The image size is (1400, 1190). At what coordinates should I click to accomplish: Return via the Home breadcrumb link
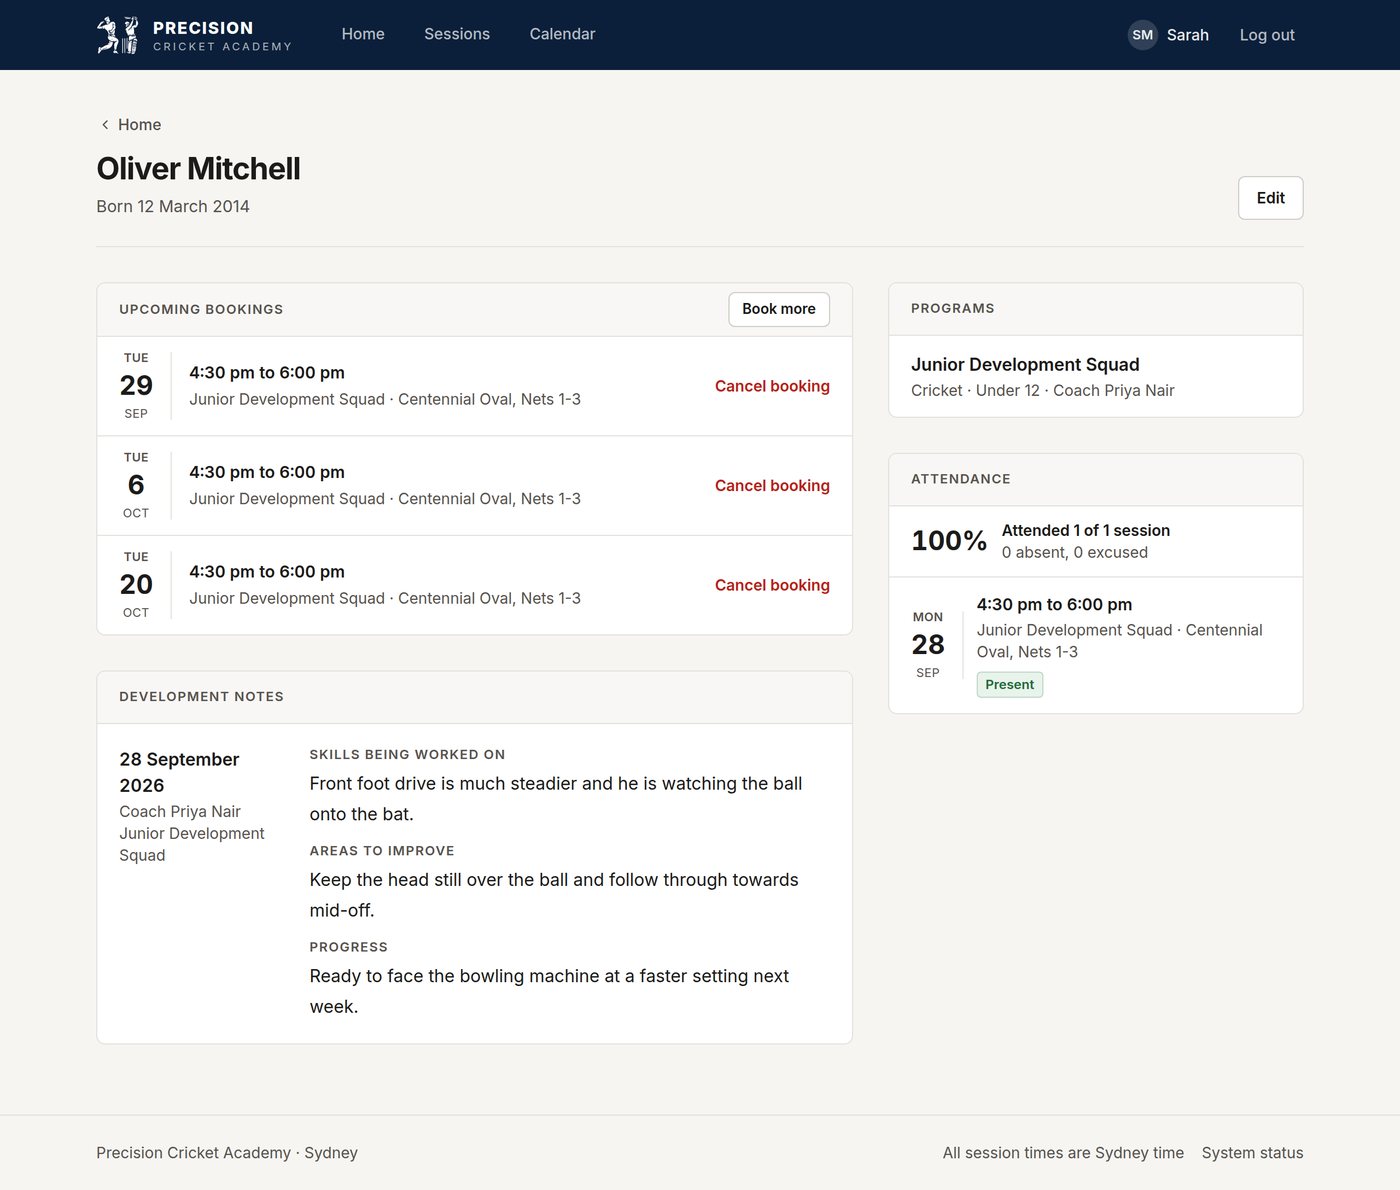click(139, 125)
